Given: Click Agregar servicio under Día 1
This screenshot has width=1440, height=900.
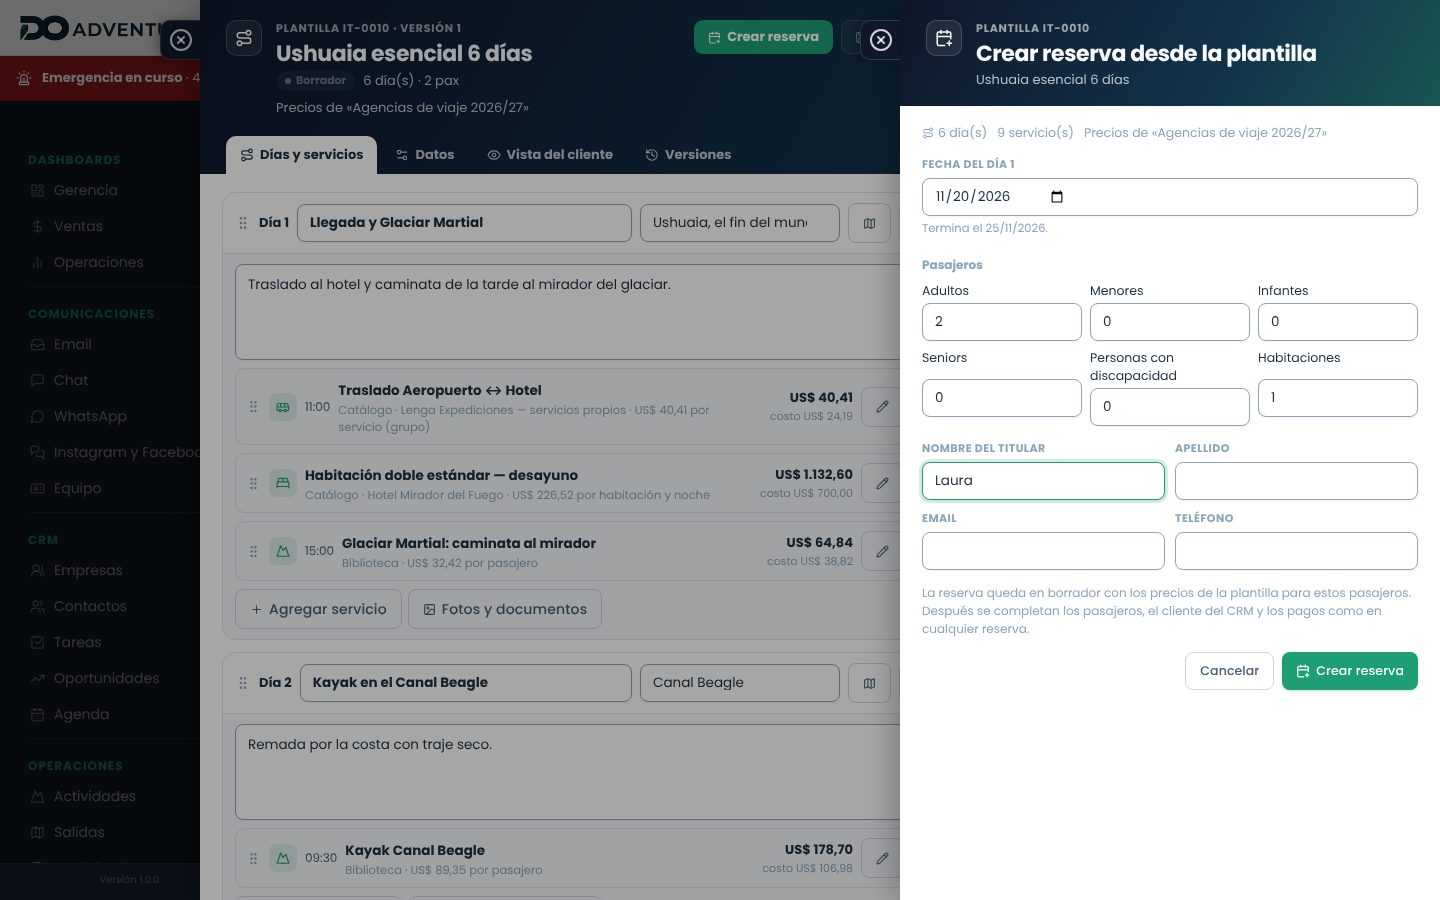Looking at the screenshot, I should 318,609.
